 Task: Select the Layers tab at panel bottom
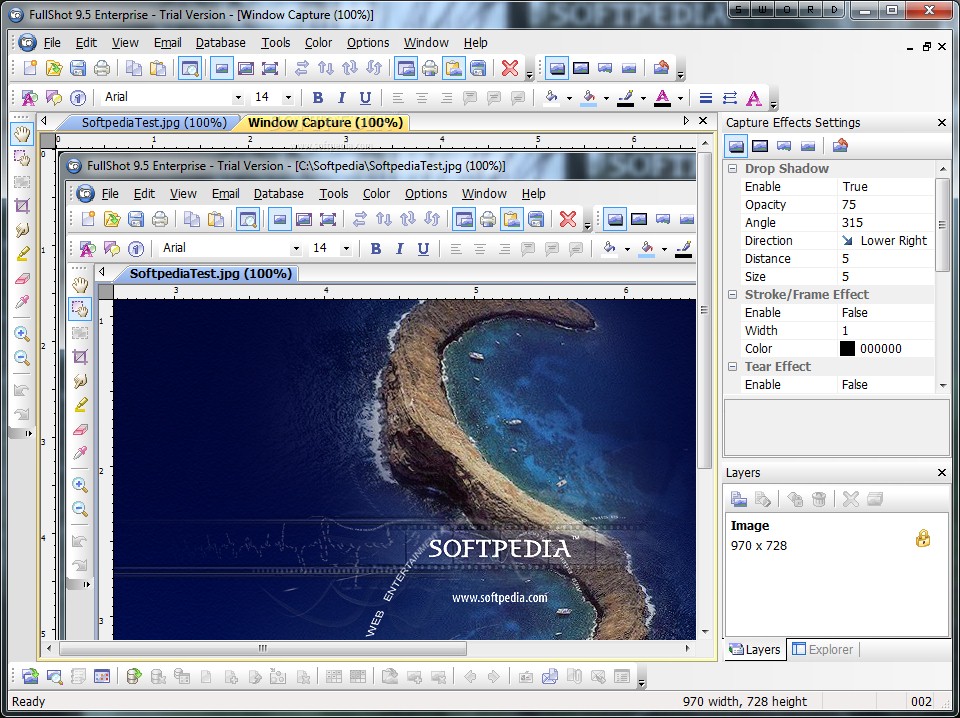[x=755, y=649]
